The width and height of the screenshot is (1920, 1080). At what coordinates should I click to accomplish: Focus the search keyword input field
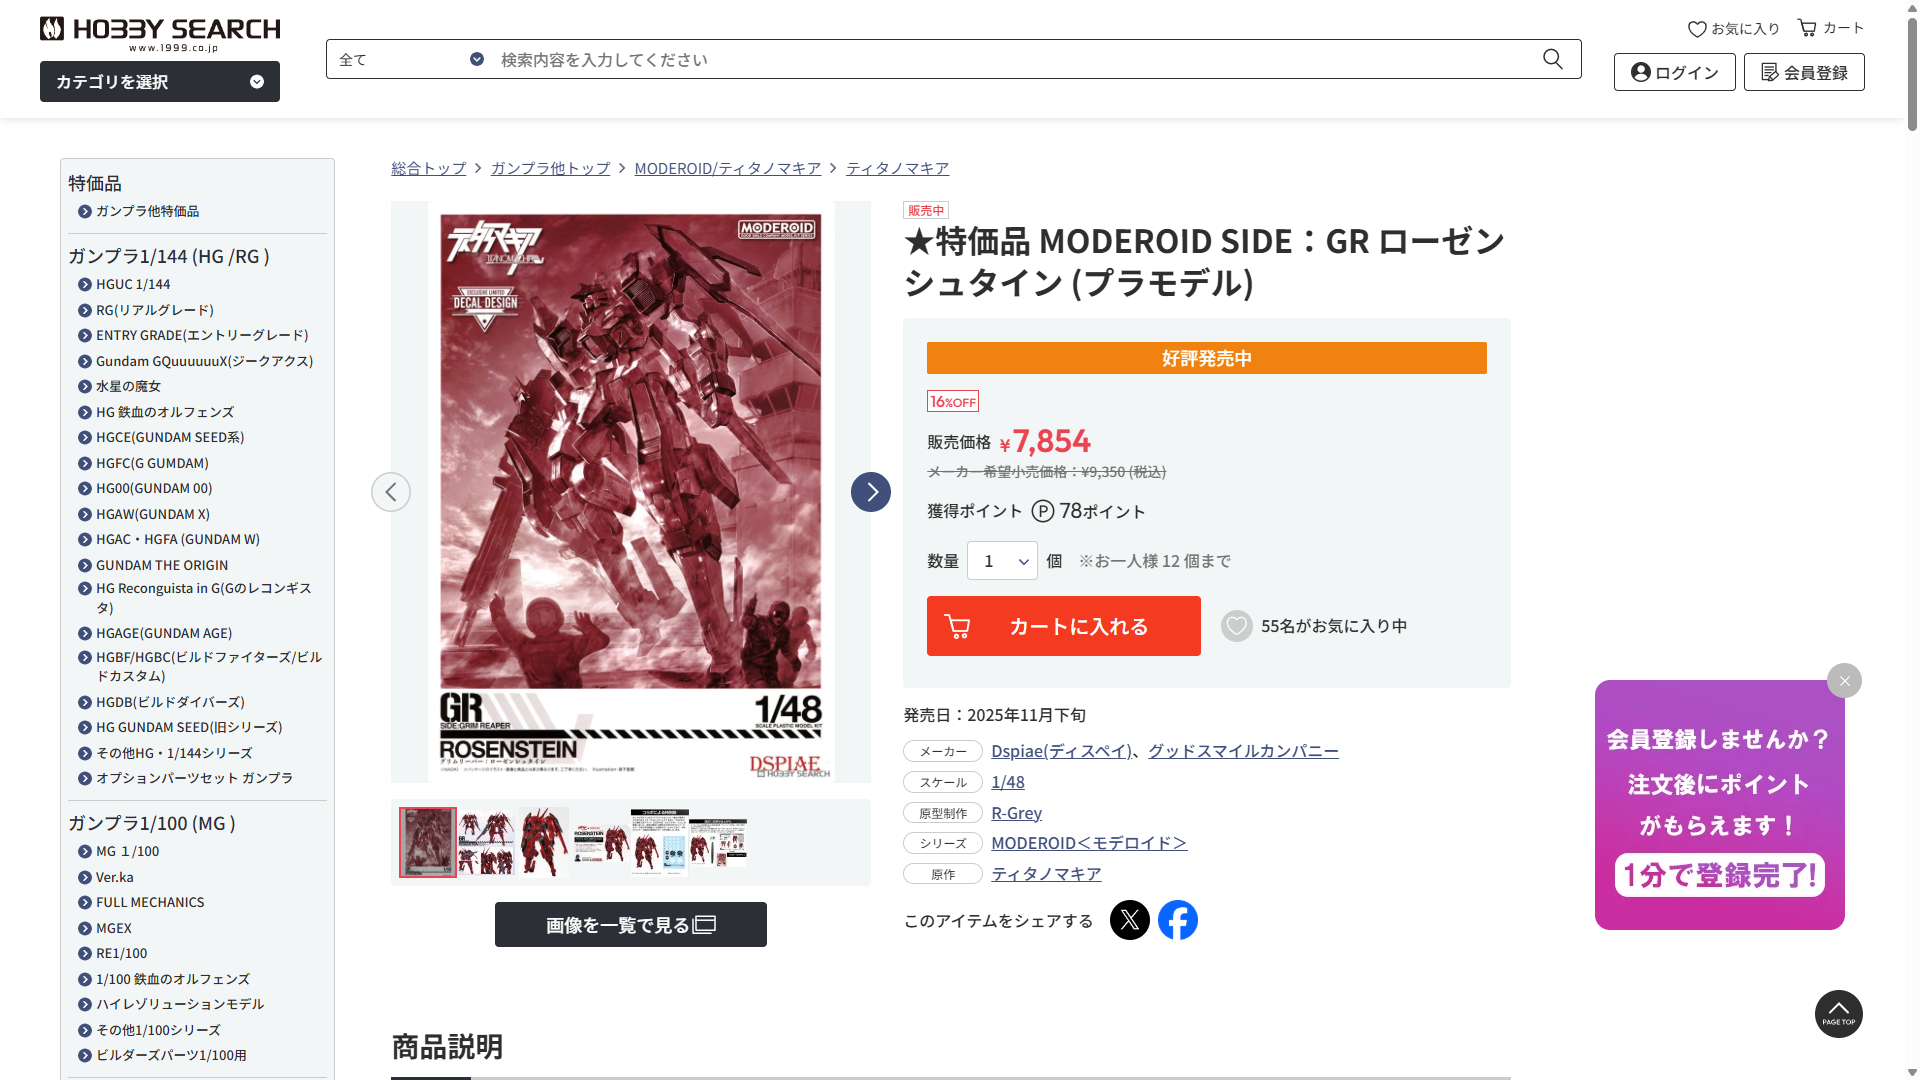(x=1015, y=60)
